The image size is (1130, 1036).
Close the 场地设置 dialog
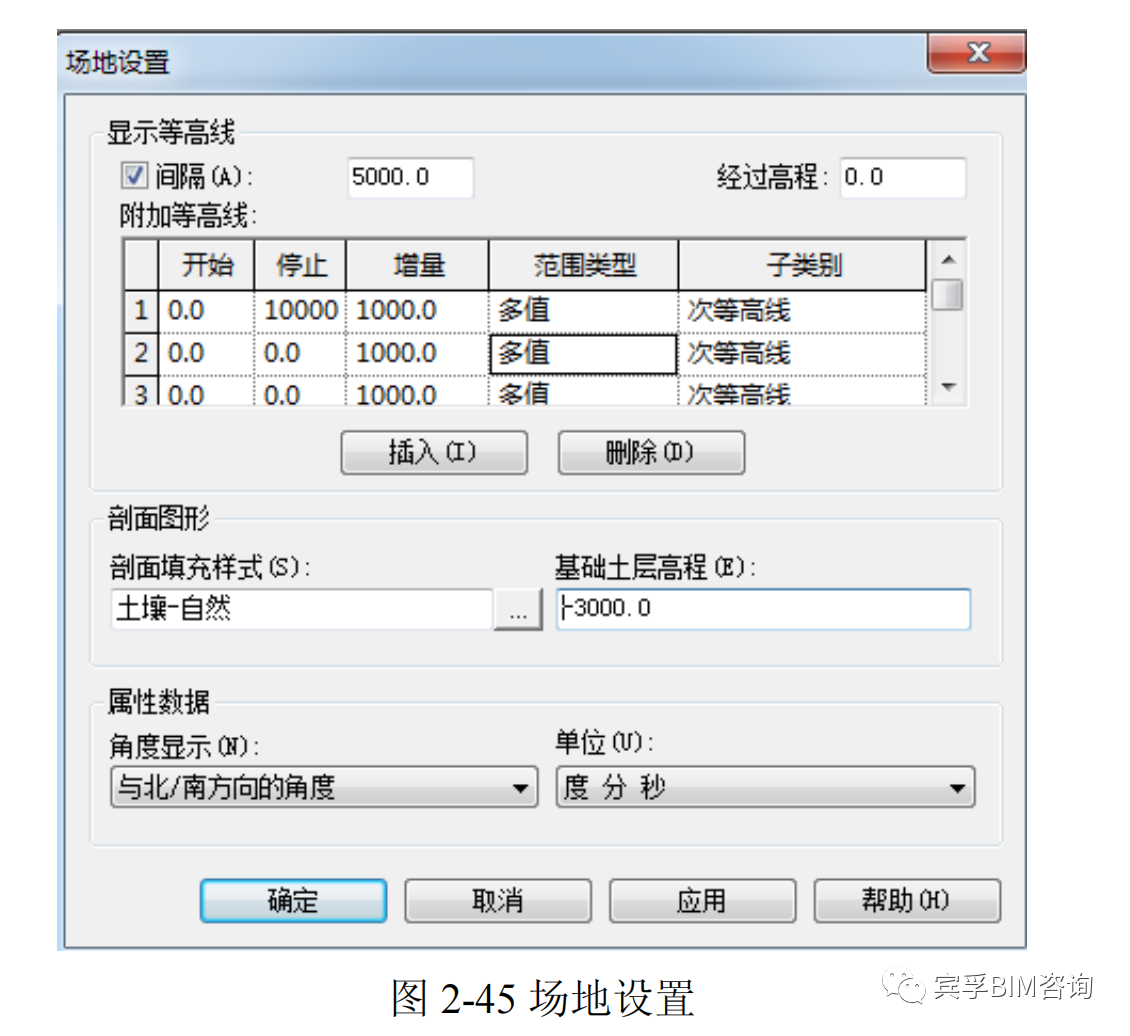(977, 53)
